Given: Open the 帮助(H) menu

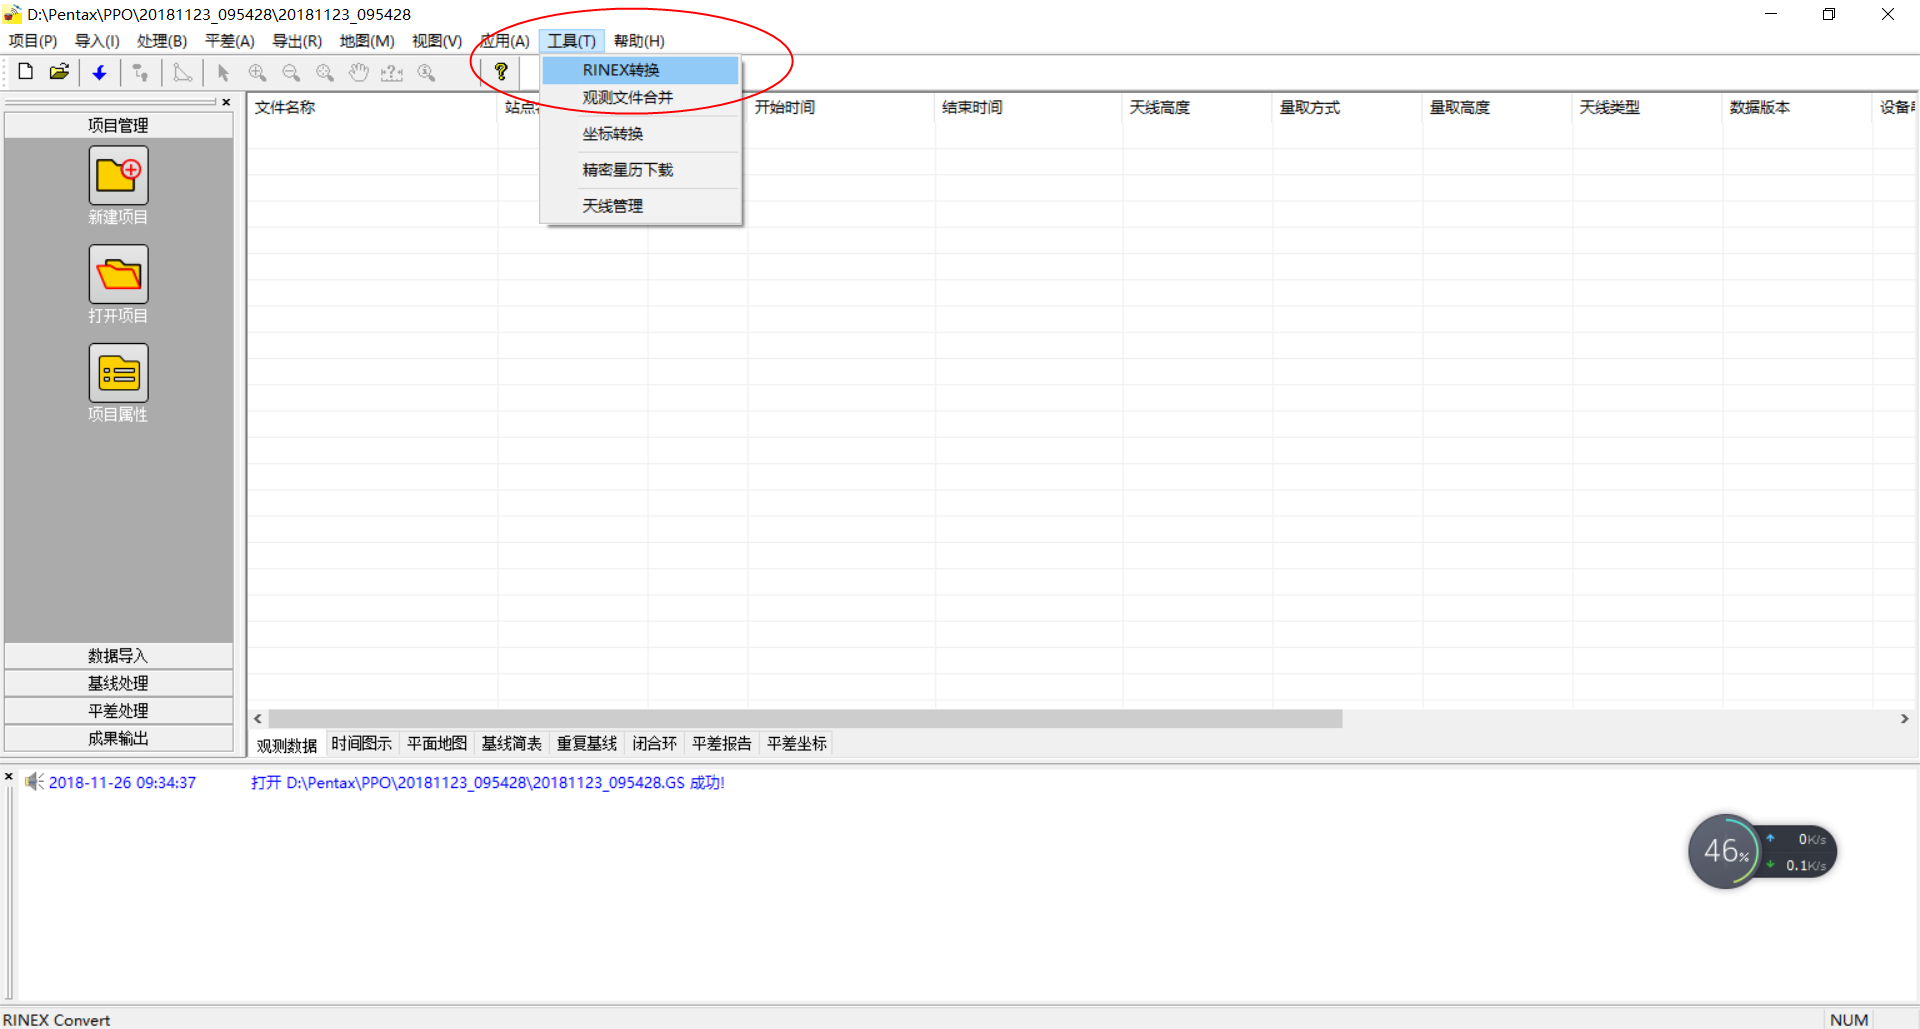Looking at the screenshot, I should tap(639, 41).
